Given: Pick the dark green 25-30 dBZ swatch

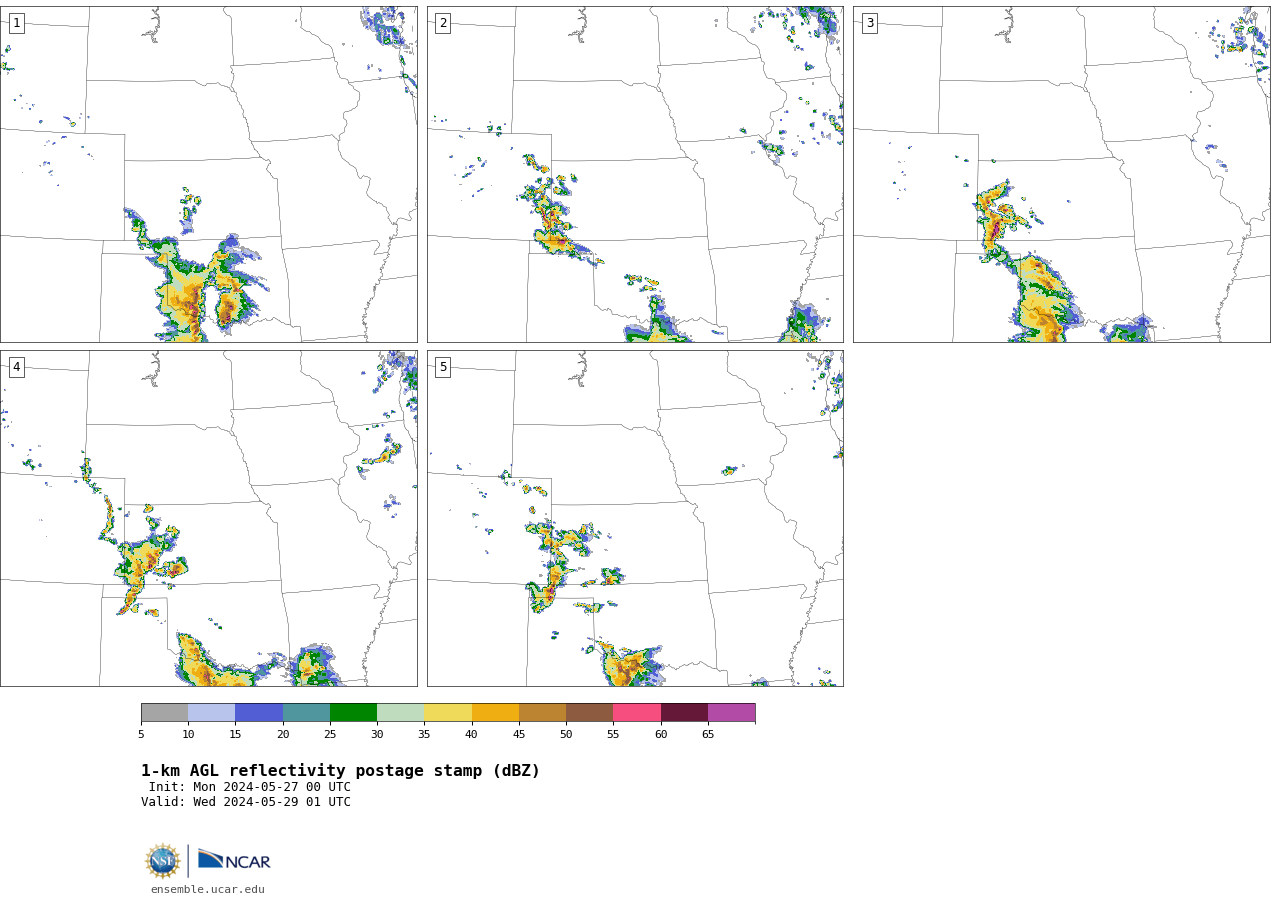Looking at the screenshot, I should point(353,713).
